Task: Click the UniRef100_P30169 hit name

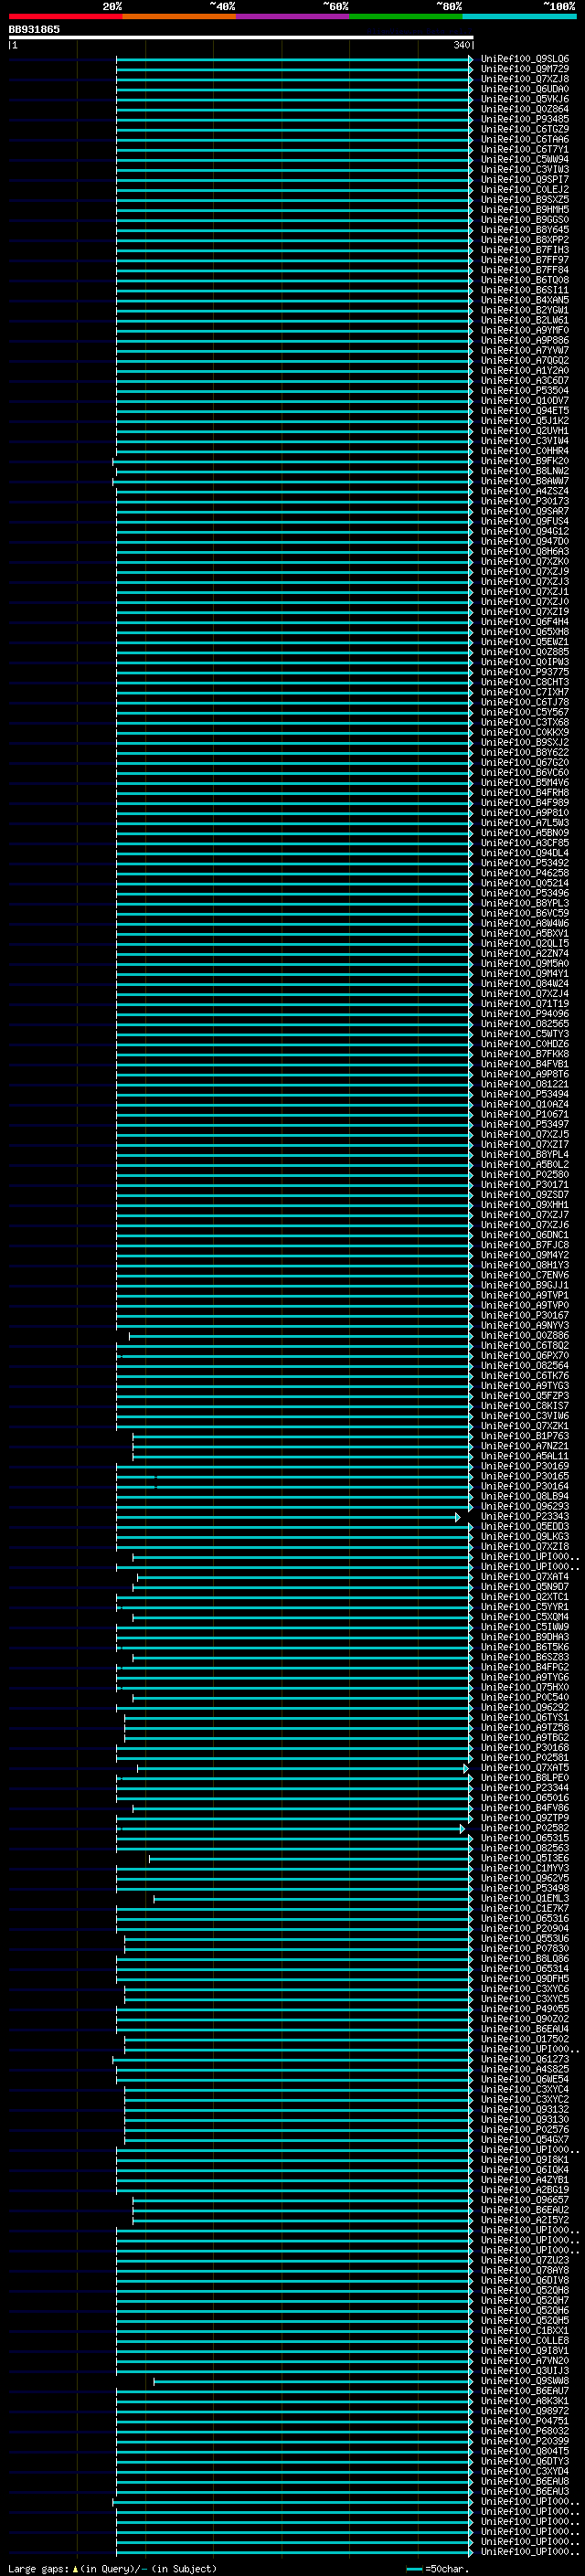Action: (x=525, y=1467)
